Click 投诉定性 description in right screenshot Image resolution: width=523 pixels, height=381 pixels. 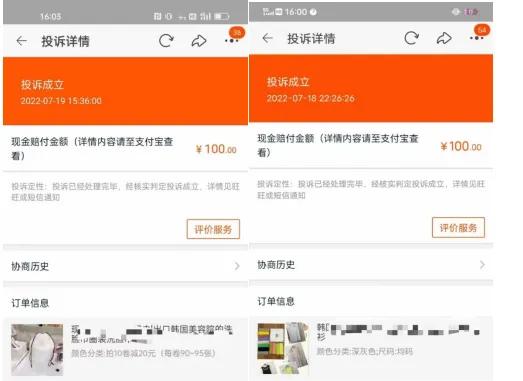tap(371, 189)
